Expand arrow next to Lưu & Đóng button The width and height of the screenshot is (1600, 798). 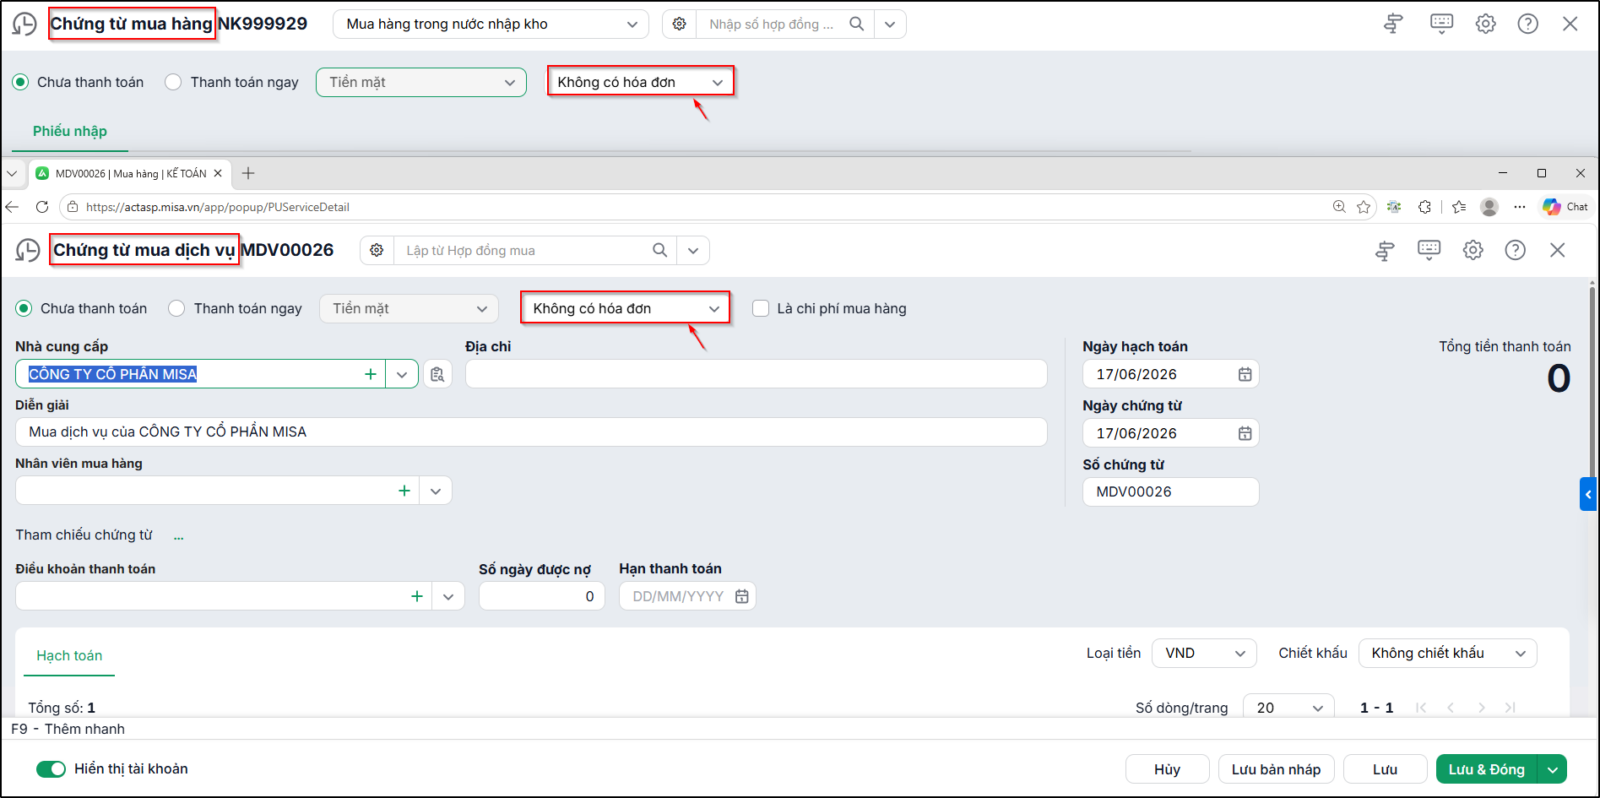pos(1552,769)
